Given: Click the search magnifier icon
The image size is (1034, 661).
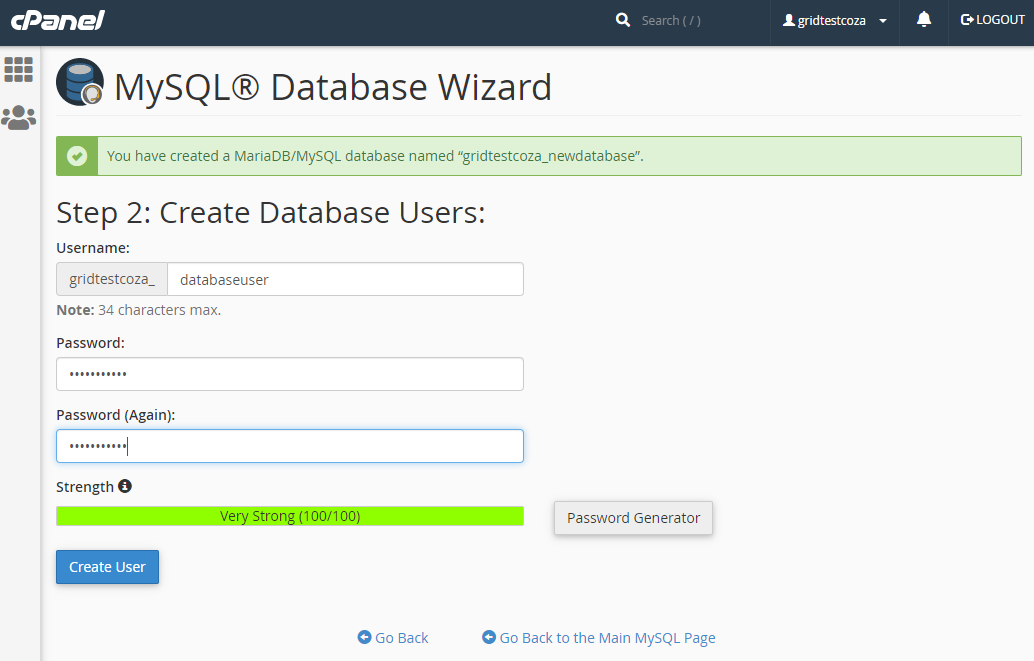Looking at the screenshot, I should coord(623,20).
